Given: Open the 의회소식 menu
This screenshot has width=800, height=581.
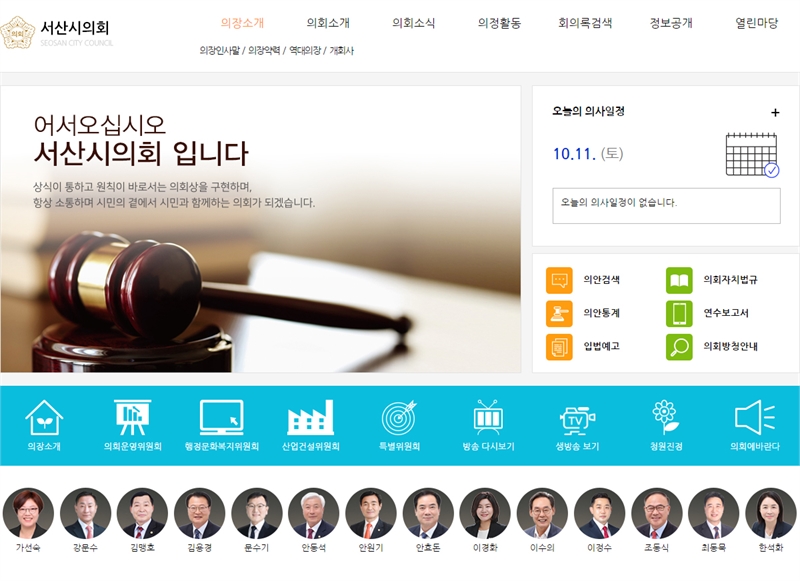Looking at the screenshot, I should pyautogui.click(x=414, y=23).
